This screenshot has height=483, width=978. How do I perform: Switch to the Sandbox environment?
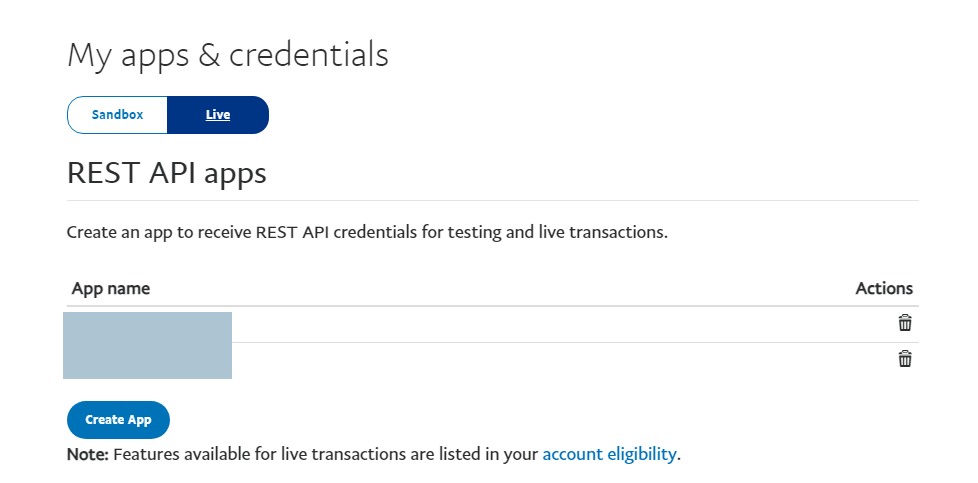tap(117, 115)
